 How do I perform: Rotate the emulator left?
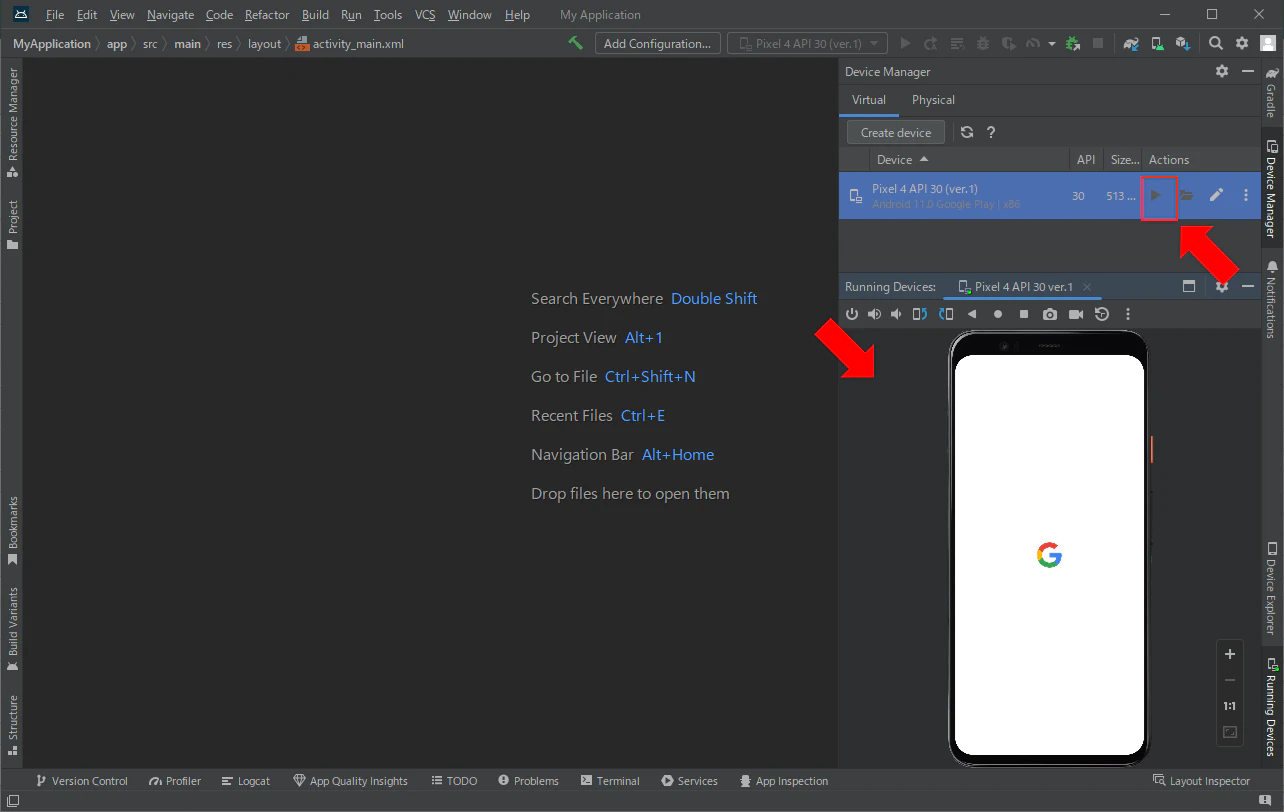tap(919, 314)
